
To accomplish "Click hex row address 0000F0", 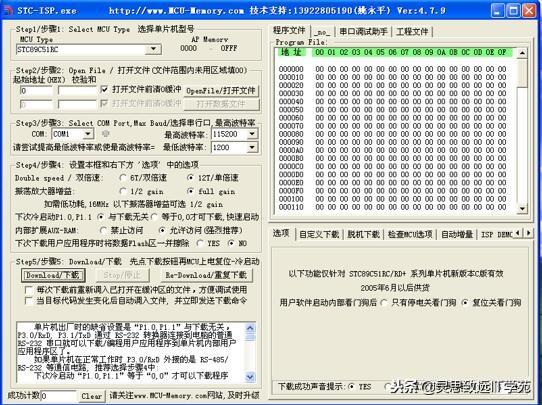I will [291, 191].
